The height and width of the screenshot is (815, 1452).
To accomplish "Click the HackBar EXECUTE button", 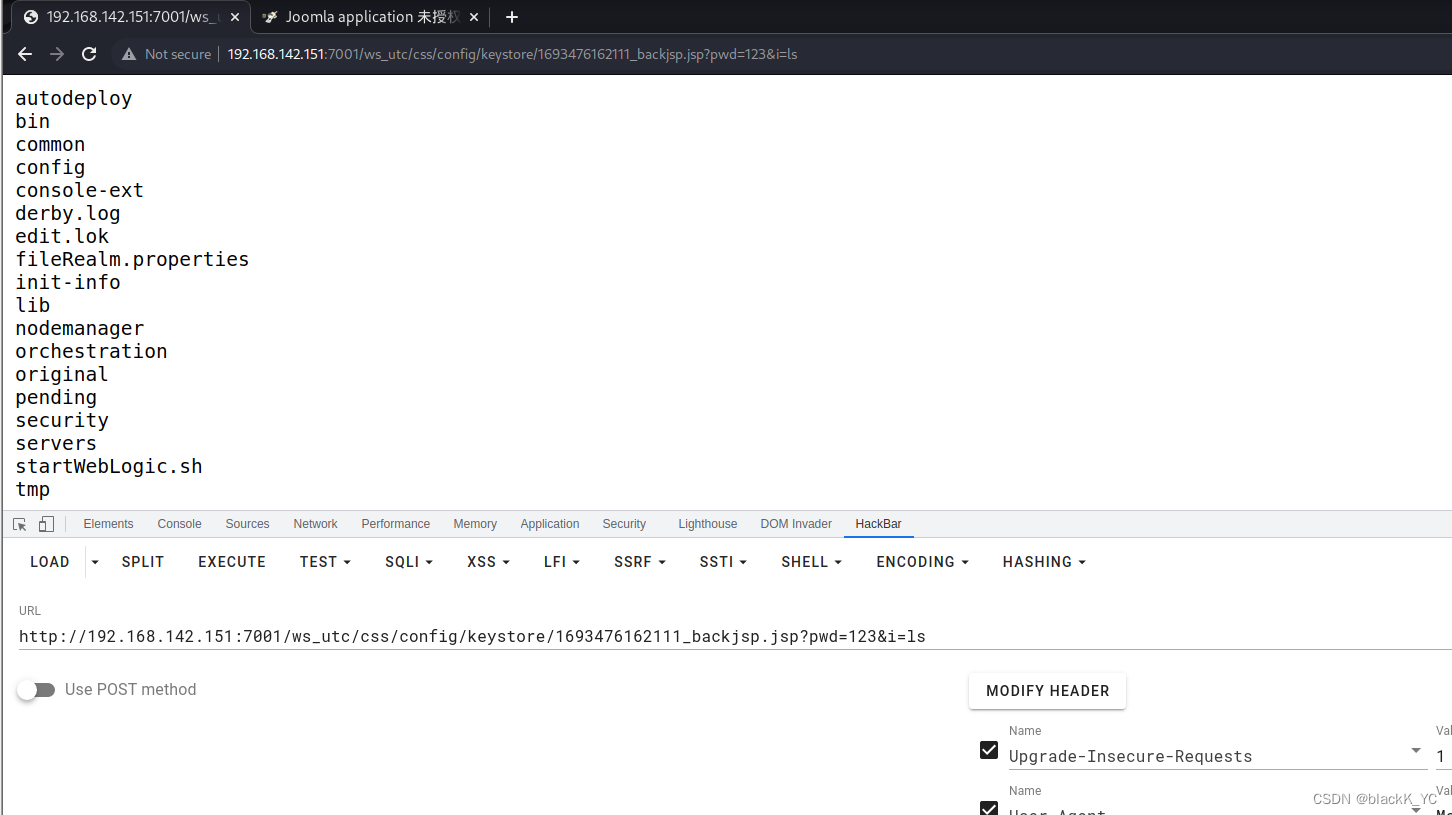I will click(x=232, y=562).
